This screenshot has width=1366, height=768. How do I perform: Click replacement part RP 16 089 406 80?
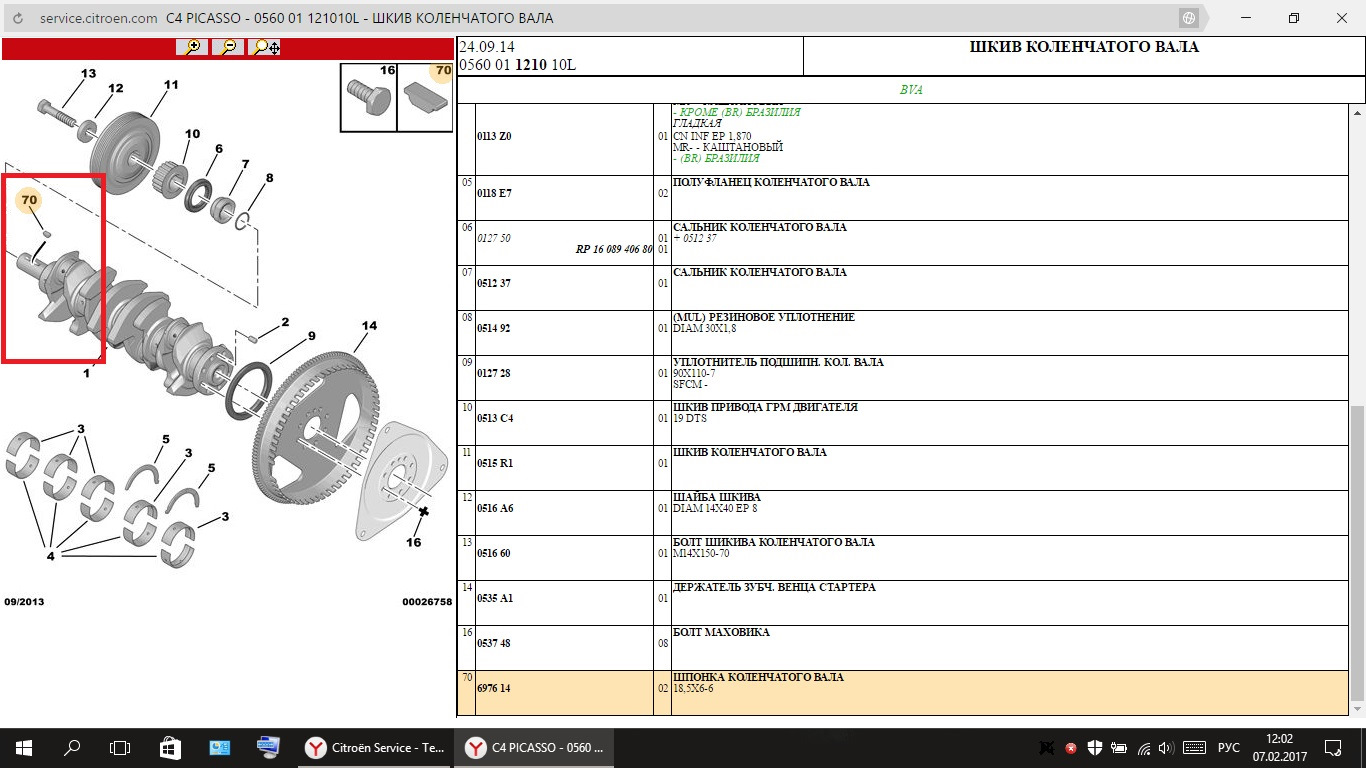614,249
